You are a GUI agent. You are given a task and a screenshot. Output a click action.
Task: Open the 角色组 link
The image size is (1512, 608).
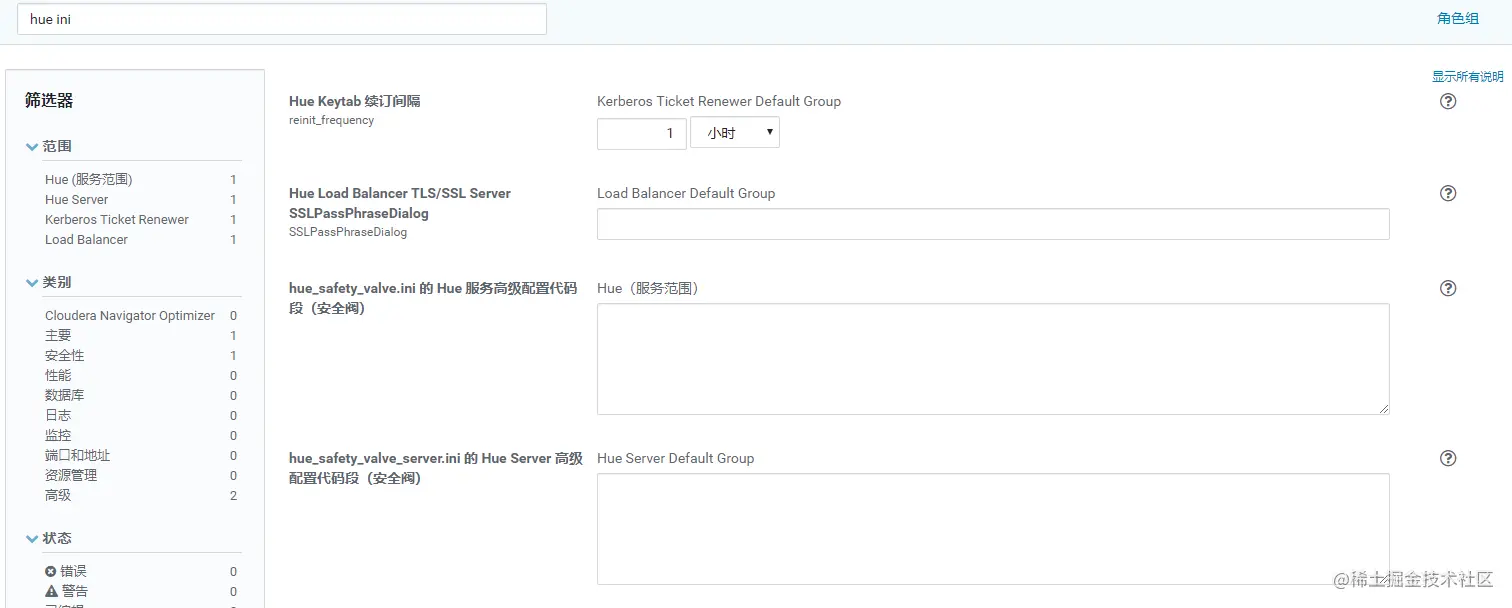[x=1457, y=18]
